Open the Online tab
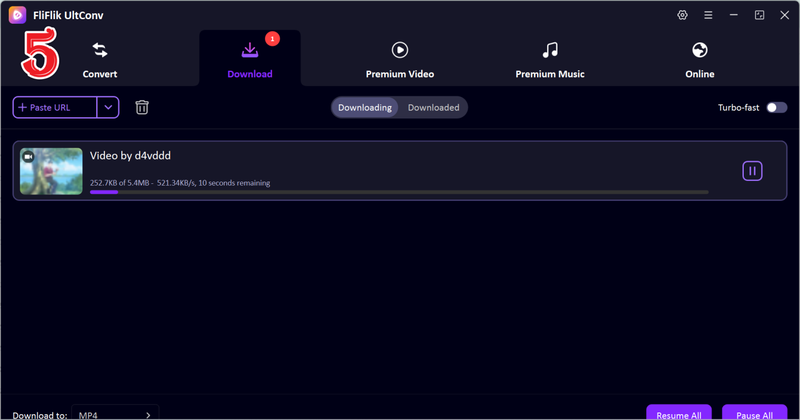 tap(699, 60)
